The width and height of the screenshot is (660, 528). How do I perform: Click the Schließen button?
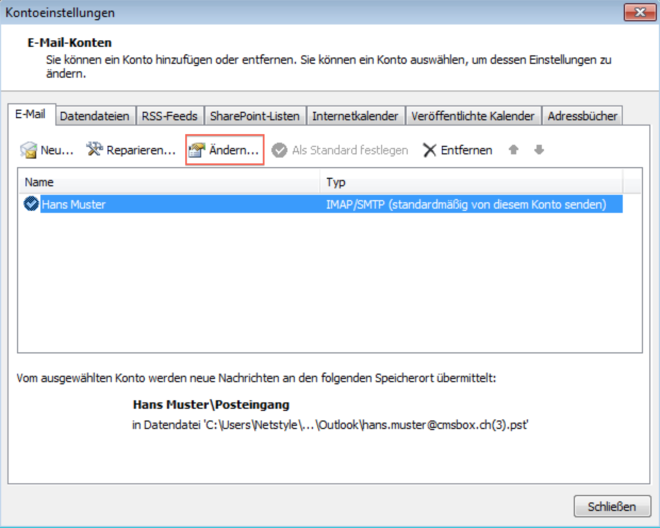pos(612,506)
